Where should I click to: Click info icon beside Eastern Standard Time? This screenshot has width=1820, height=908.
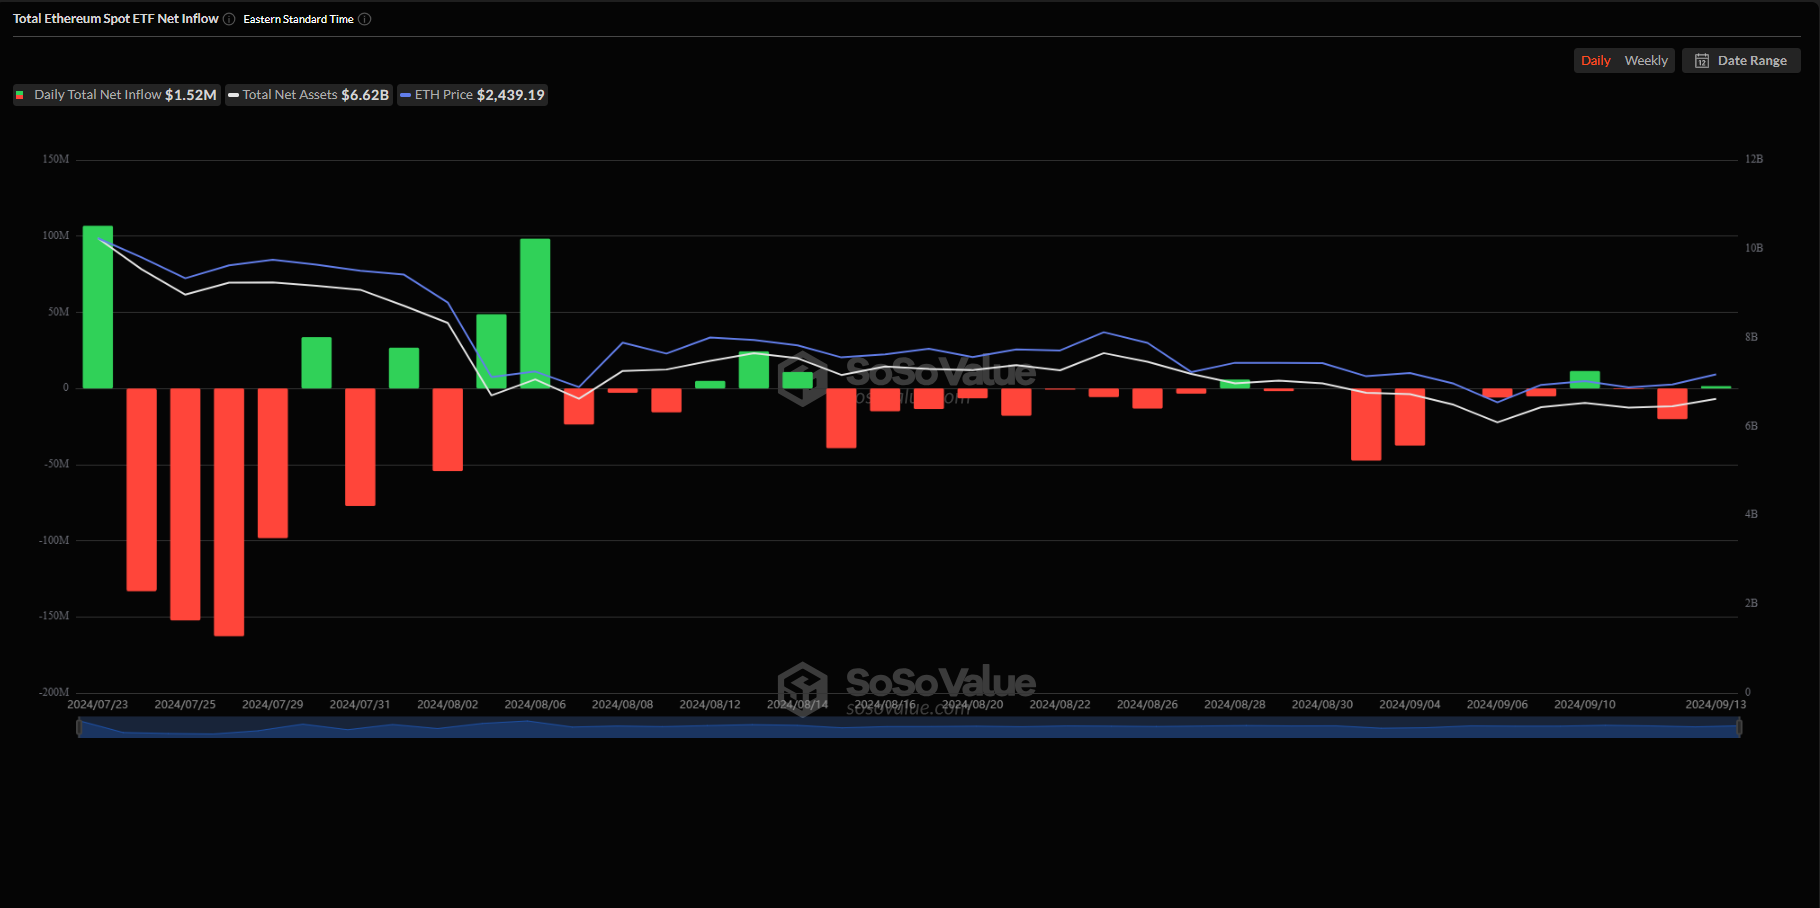pyautogui.click(x=364, y=19)
